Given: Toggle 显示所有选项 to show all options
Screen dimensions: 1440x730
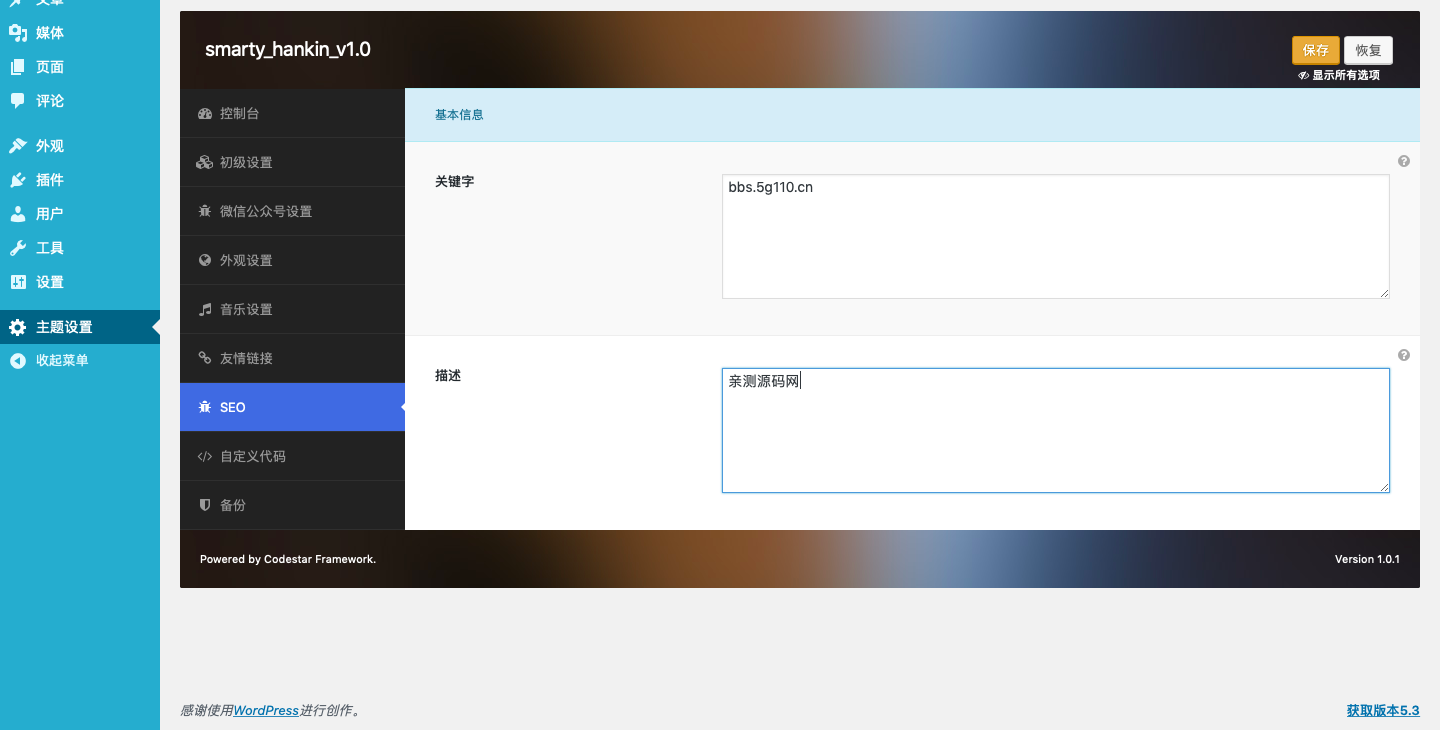Looking at the screenshot, I should [x=1339, y=75].
